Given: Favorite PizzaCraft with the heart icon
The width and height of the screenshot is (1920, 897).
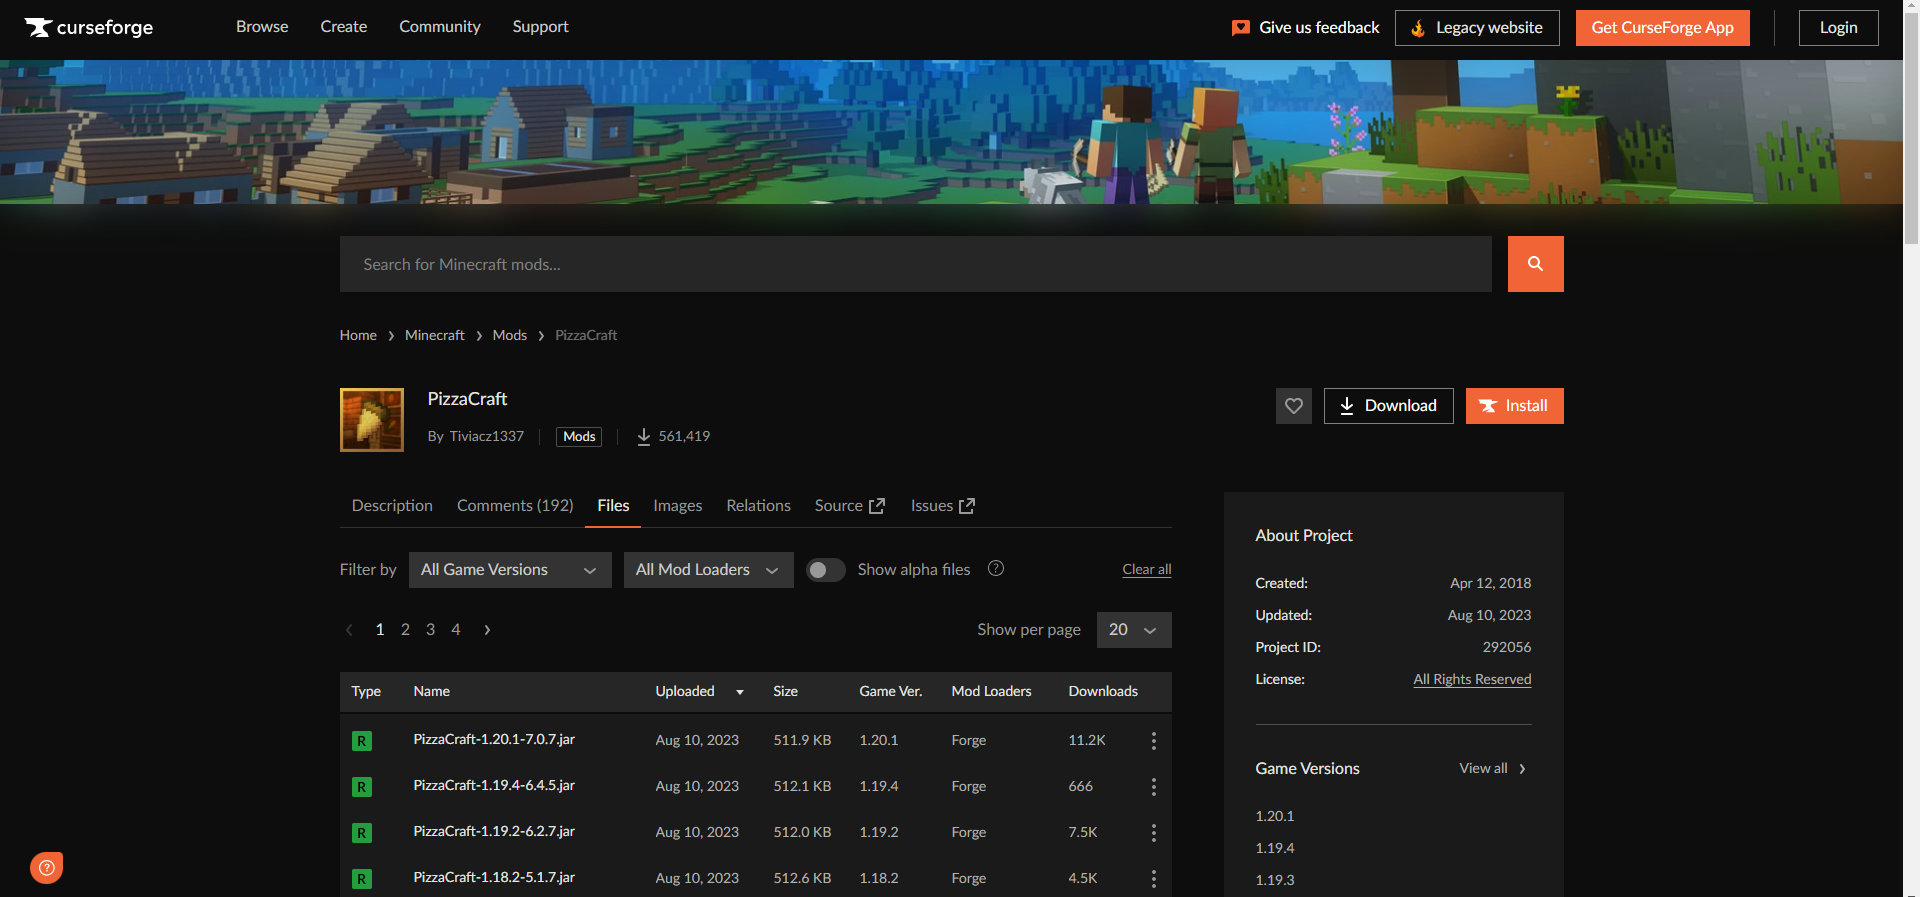Looking at the screenshot, I should pos(1293,406).
